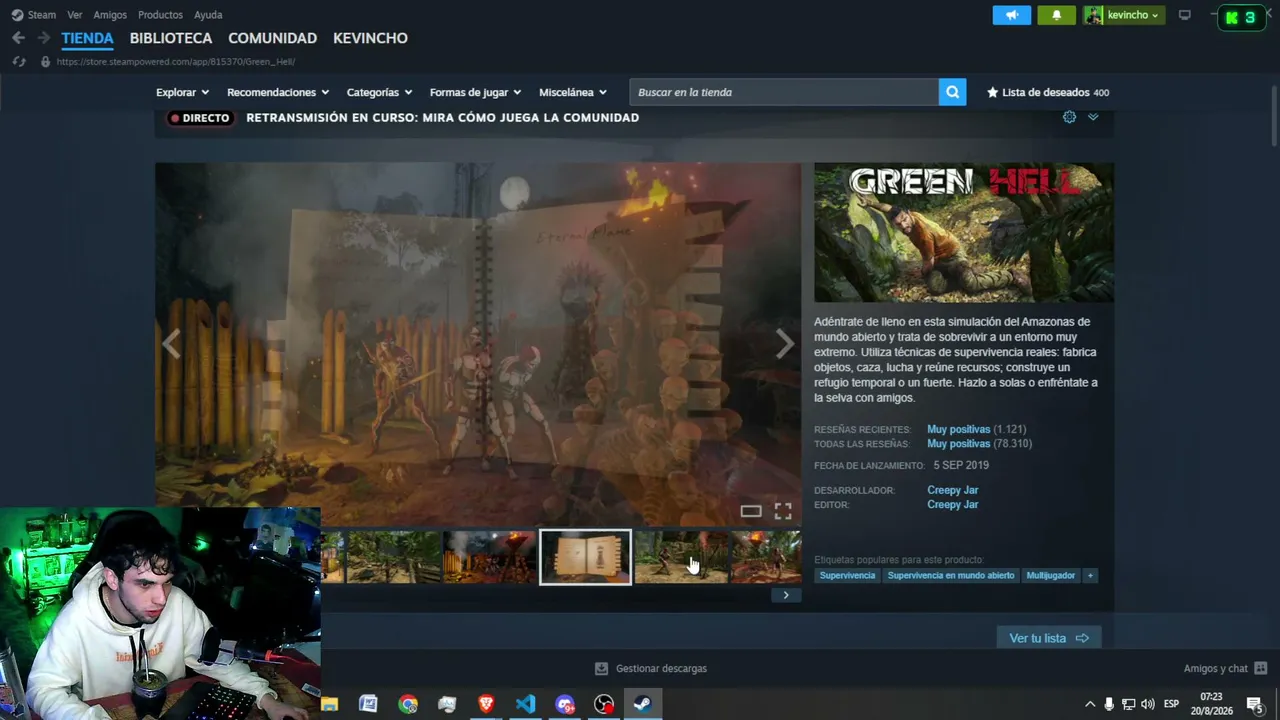
Task: Open the Ayuda menu
Action: (208, 15)
